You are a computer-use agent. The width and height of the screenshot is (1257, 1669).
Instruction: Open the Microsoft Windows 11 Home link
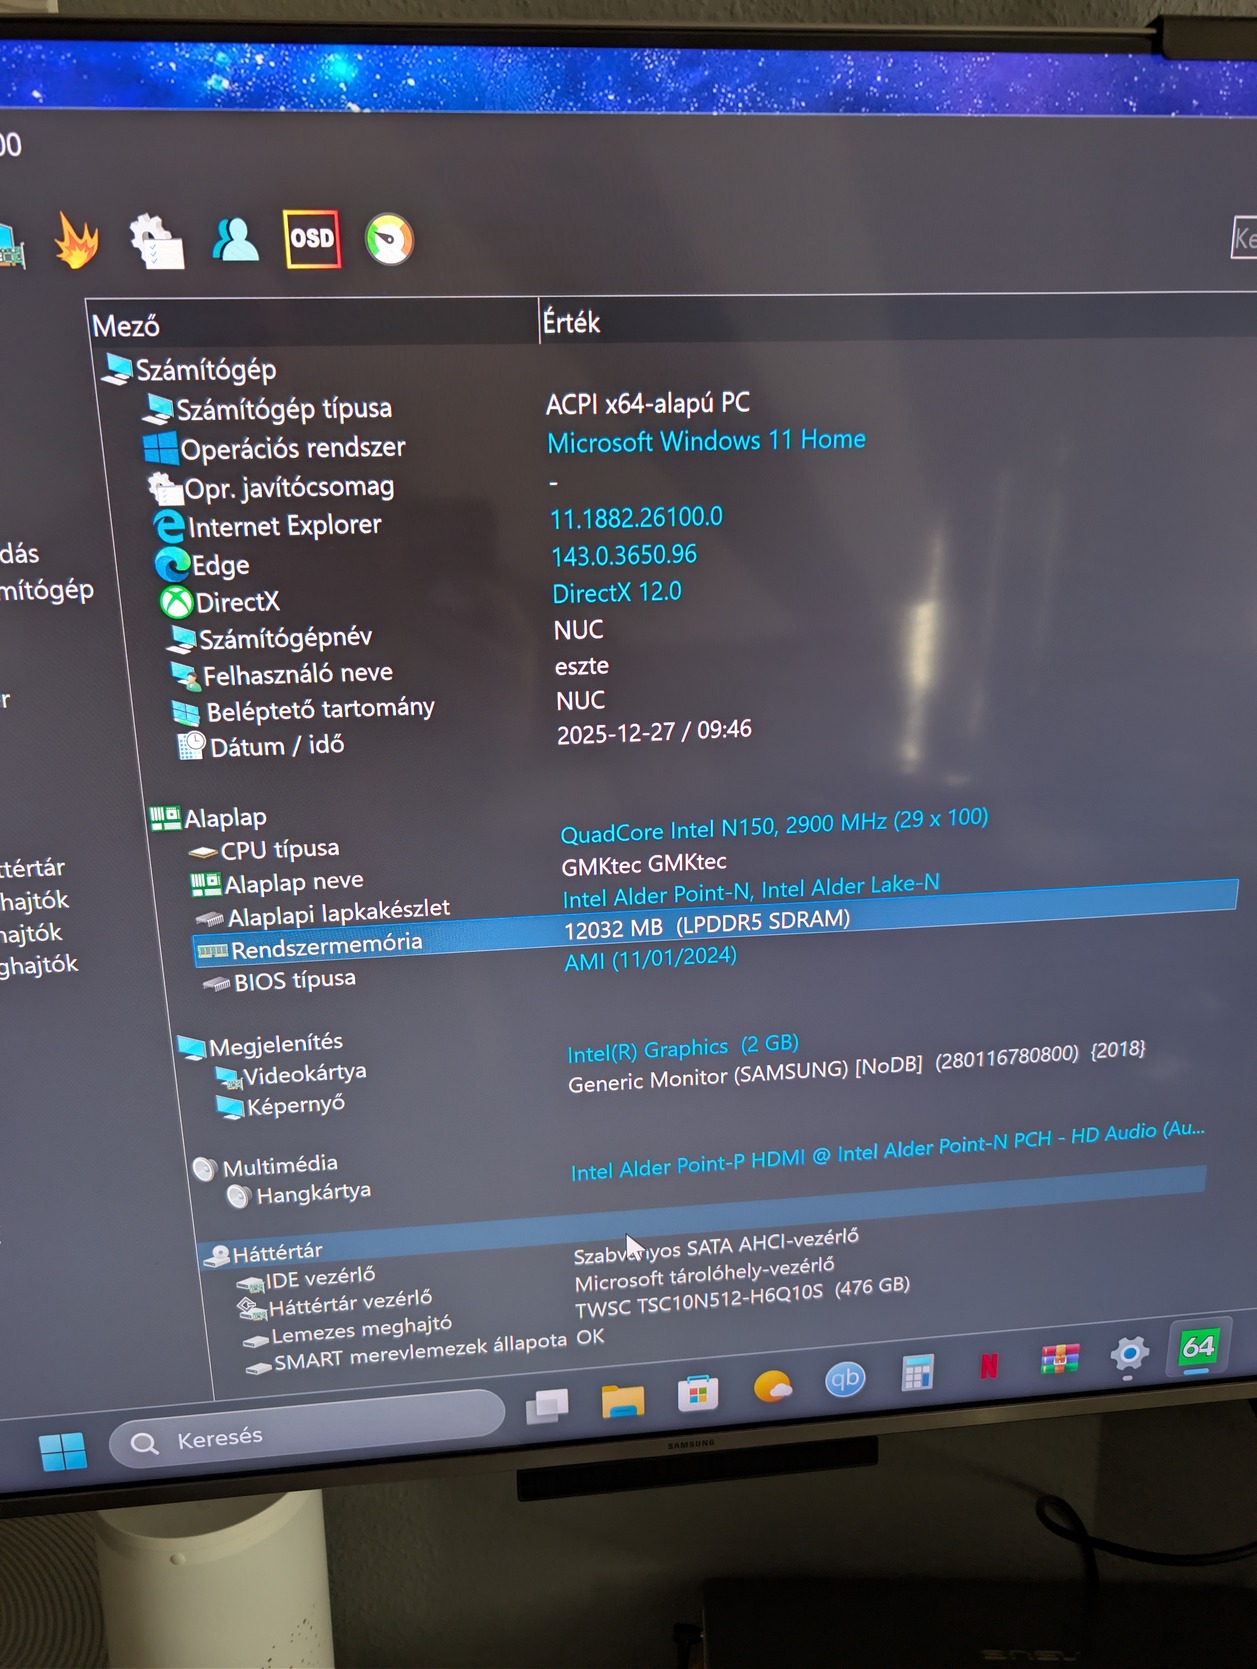coord(706,440)
